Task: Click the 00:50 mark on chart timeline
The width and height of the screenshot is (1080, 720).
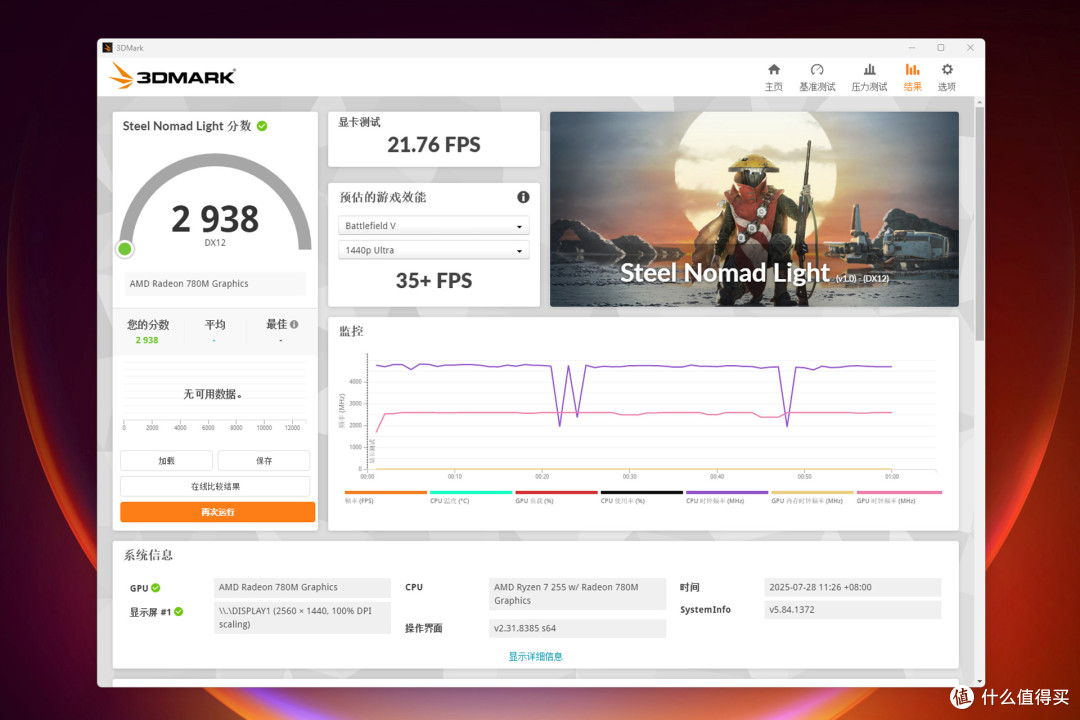Action: coord(804,477)
